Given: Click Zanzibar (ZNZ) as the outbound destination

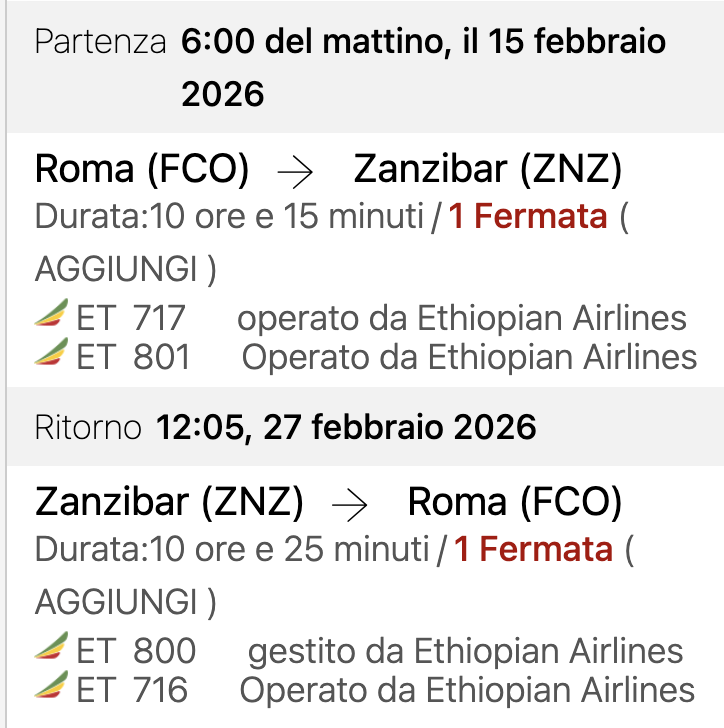Looking at the screenshot, I should tap(488, 170).
